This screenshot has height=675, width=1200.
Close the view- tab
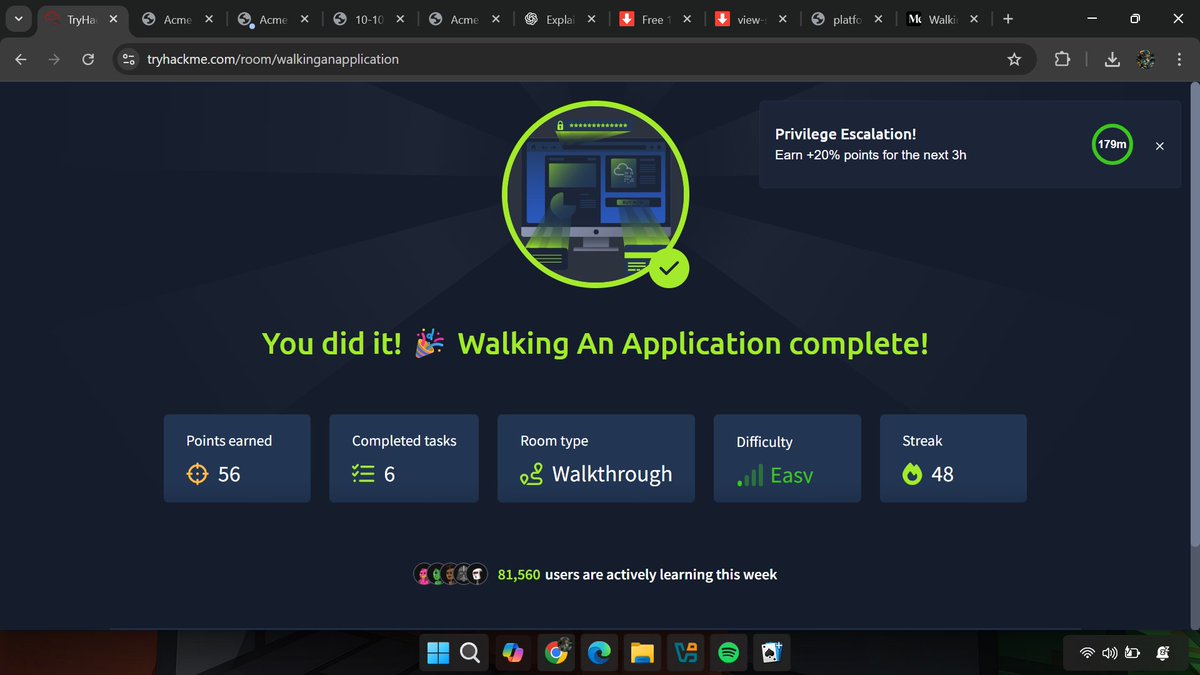tap(782, 19)
